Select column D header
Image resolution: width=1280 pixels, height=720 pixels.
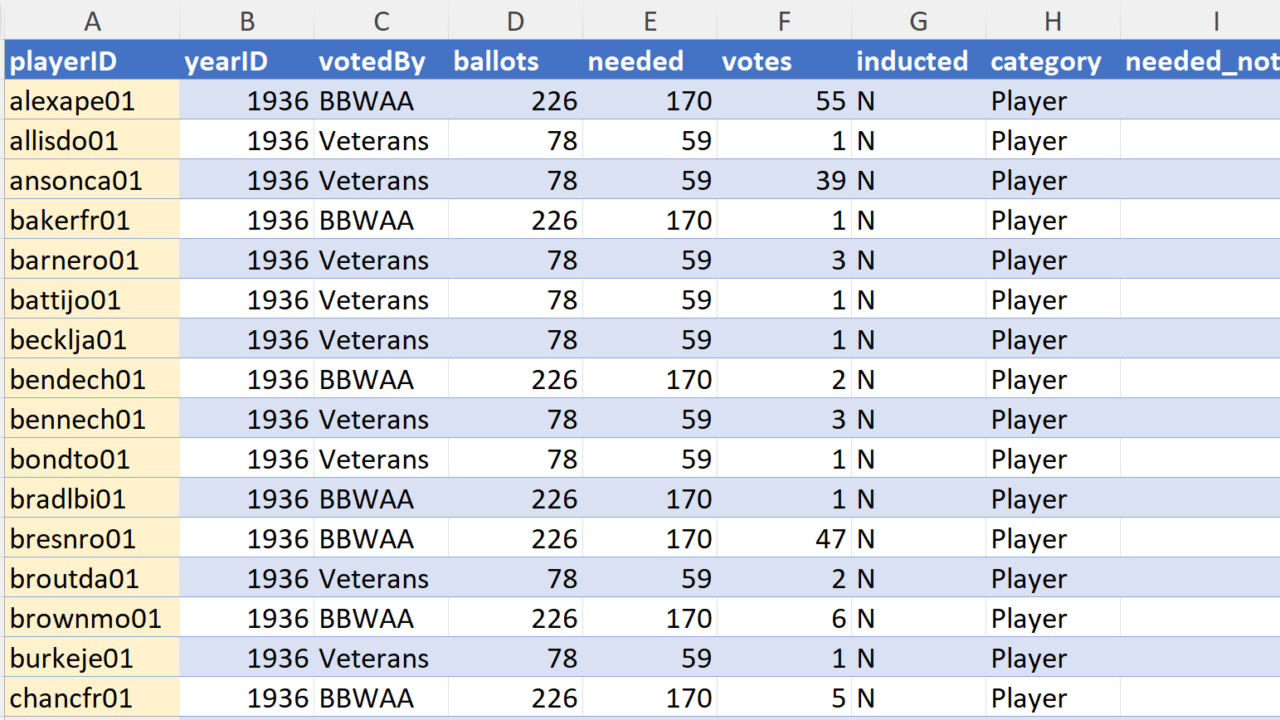pyautogui.click(x=515, y=20)
